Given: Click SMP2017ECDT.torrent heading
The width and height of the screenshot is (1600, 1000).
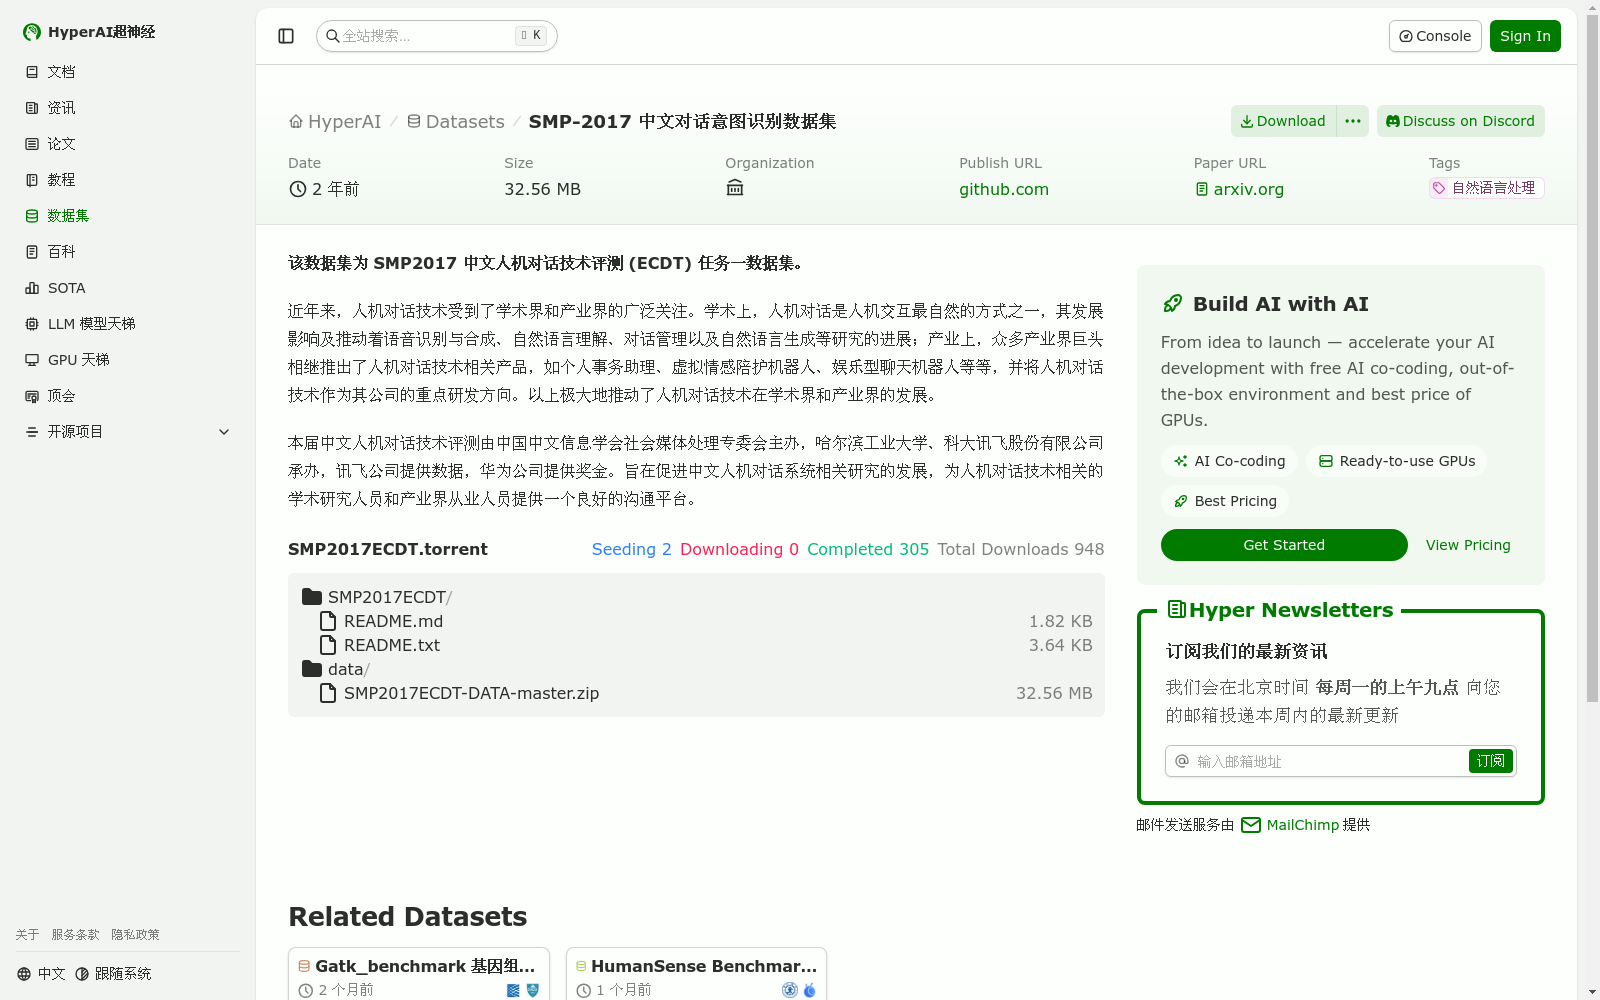Looking at the screenshot, I should coord(388,549).
